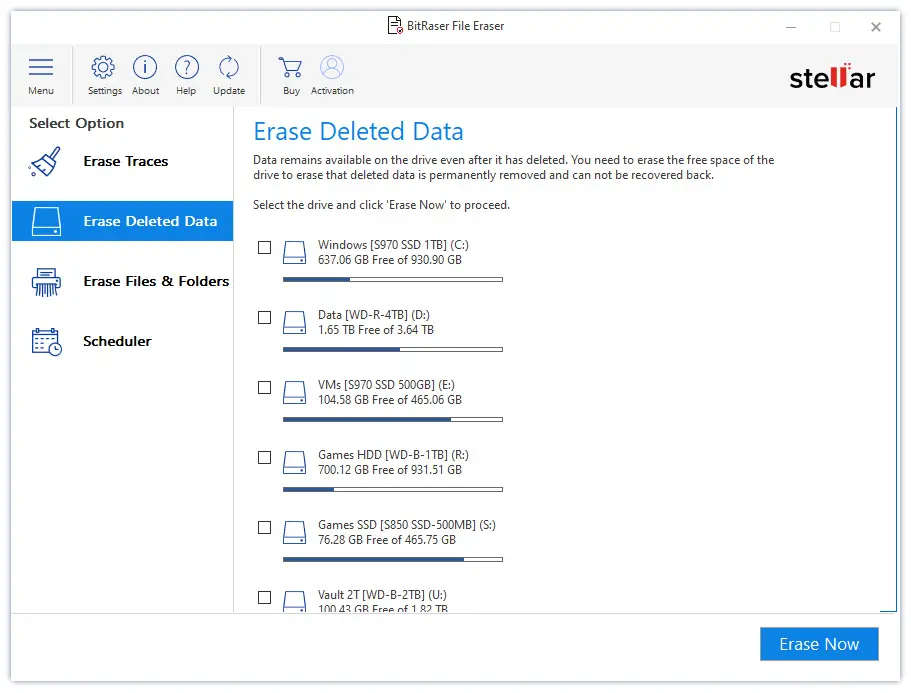Check the Vault 2T (U:) checkbox
The image size is (911, 693).
264,597
